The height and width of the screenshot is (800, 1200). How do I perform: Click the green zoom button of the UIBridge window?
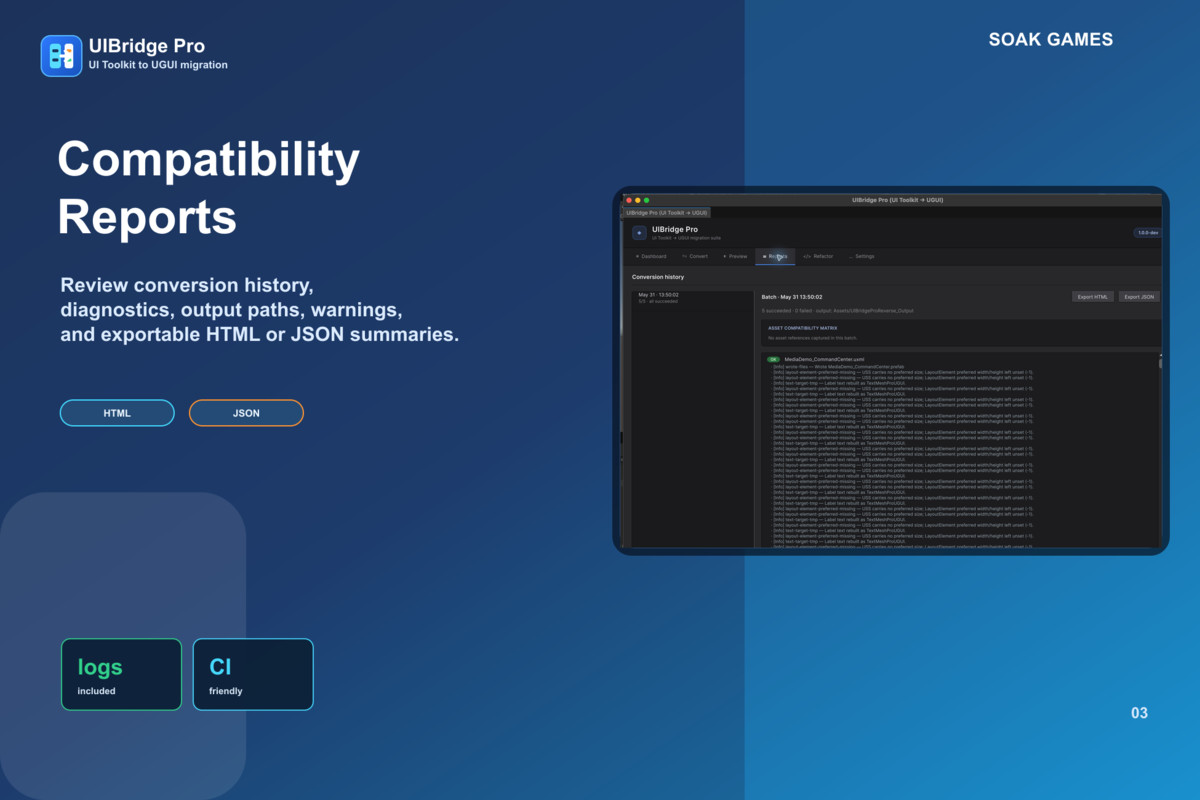pos(647,200)
